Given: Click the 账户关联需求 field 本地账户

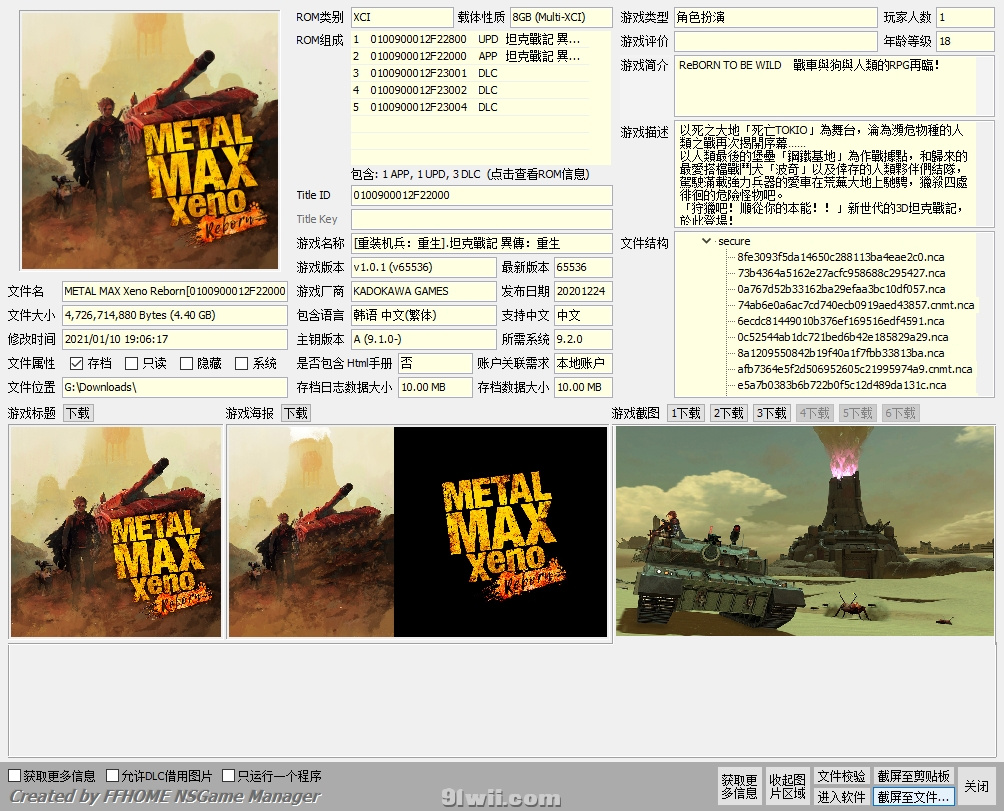Looking at the screenshot, I should (583, 364).
